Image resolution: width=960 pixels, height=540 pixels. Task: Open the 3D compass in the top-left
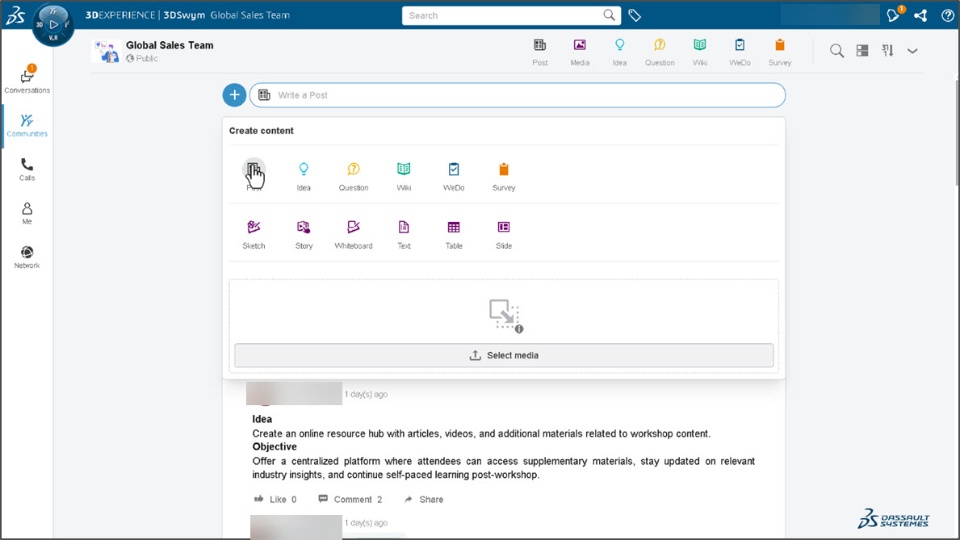(x=53, y=24)
